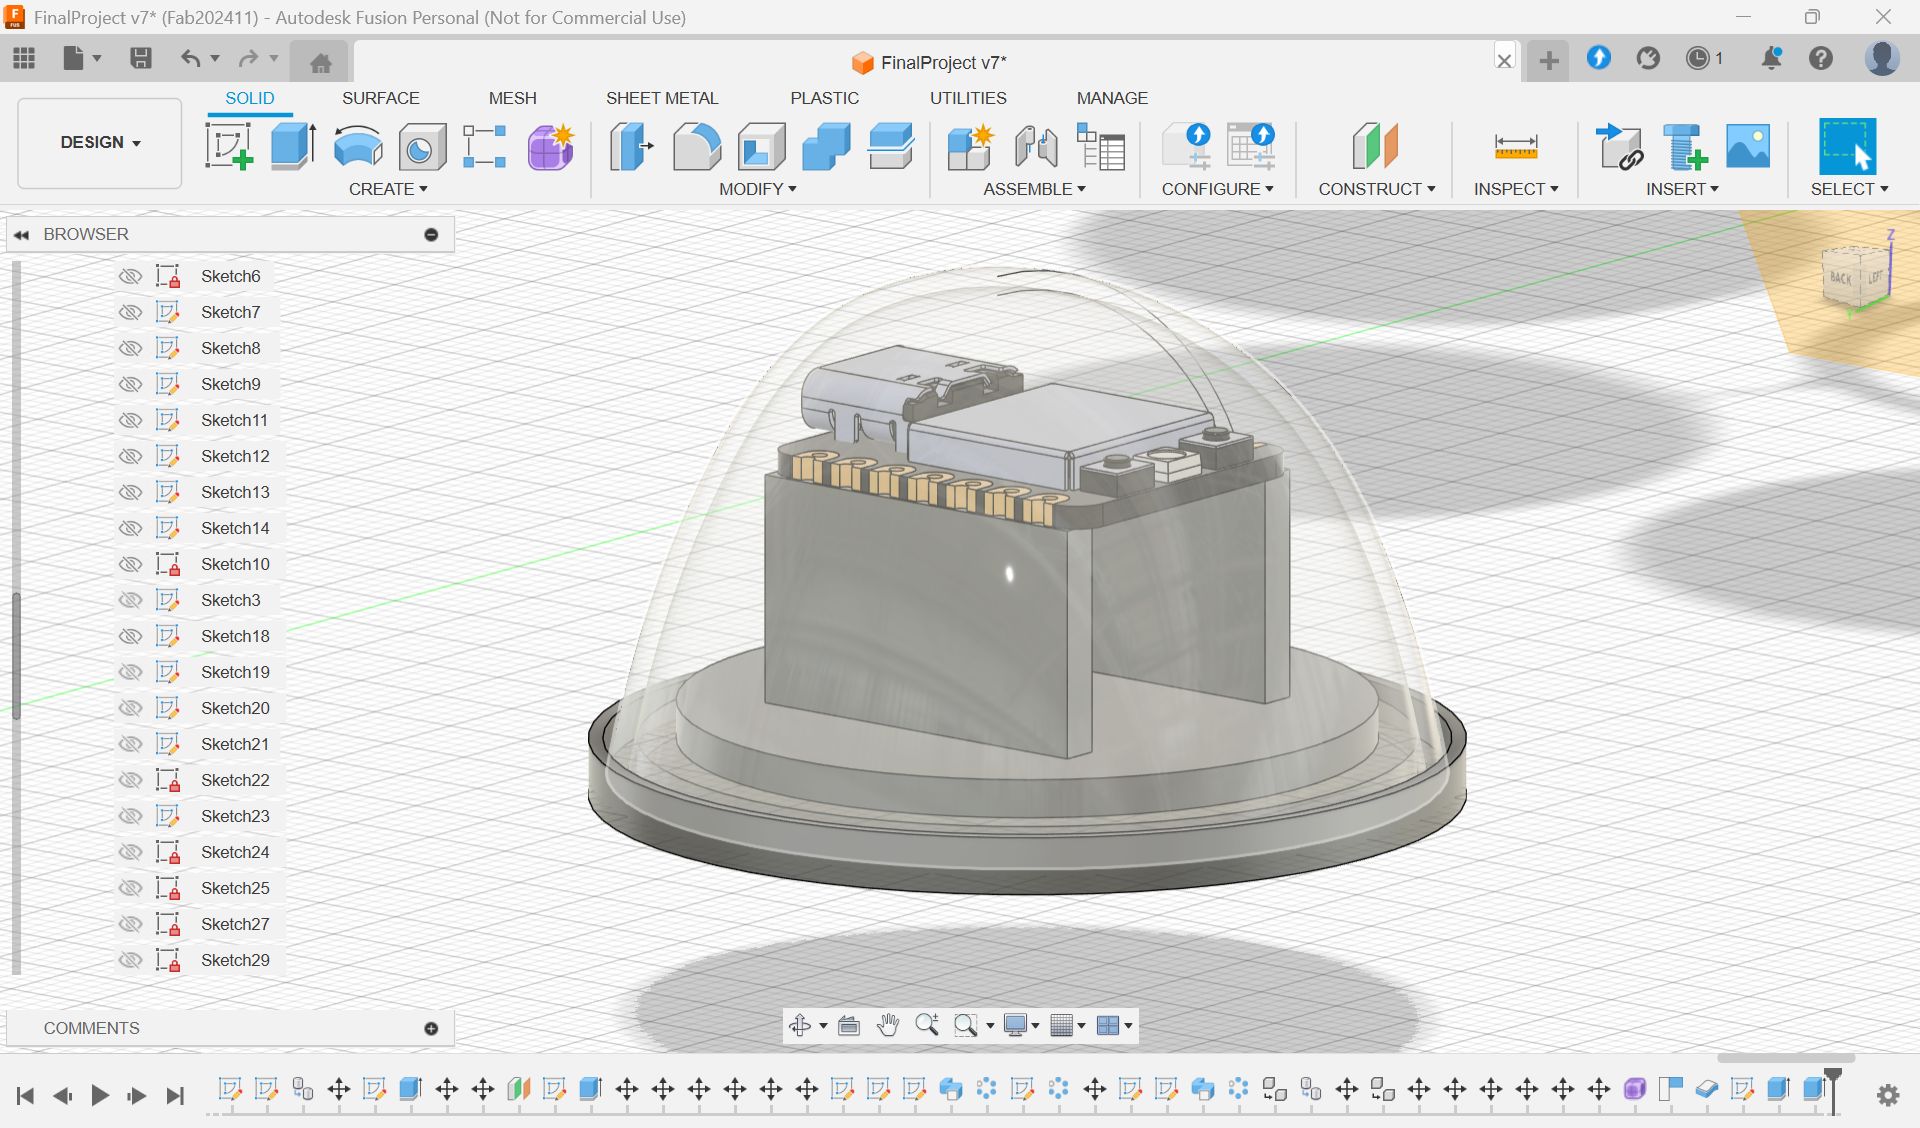Select the Offset Face tool
1920x1128 pixels.
click(891, 146)
